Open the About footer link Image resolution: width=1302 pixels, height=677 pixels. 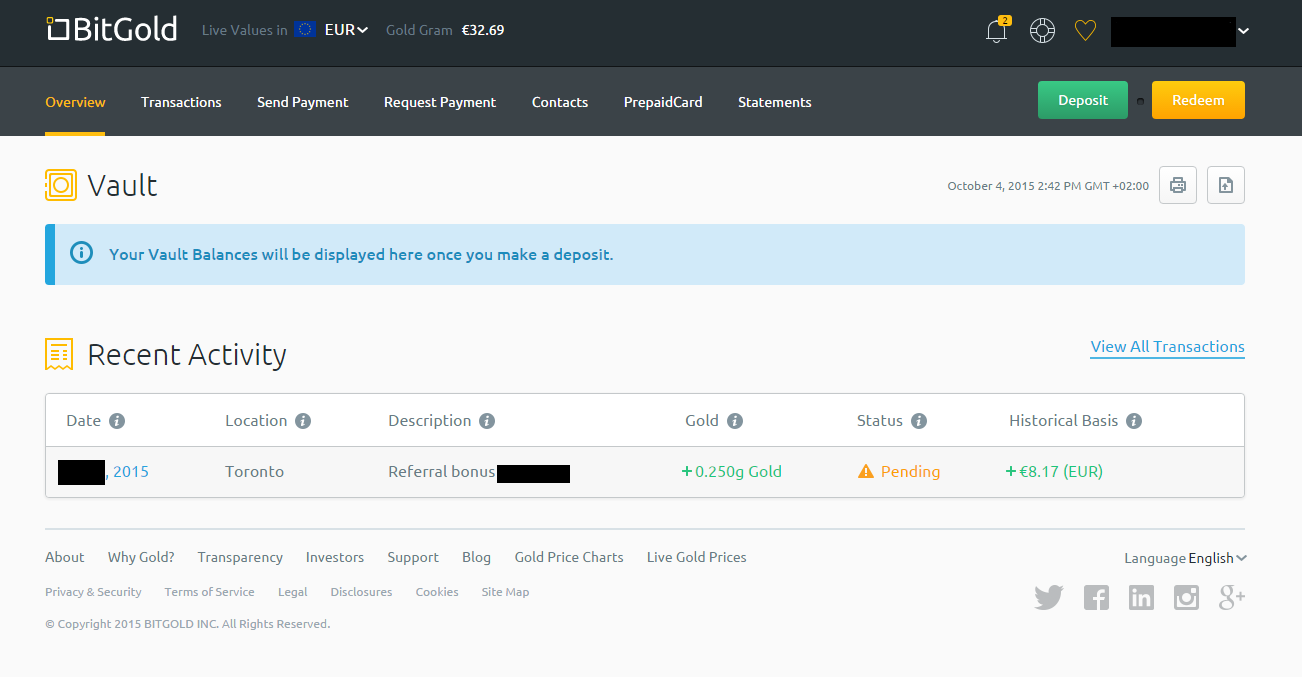pyautogui.click(x=65, y=557)
